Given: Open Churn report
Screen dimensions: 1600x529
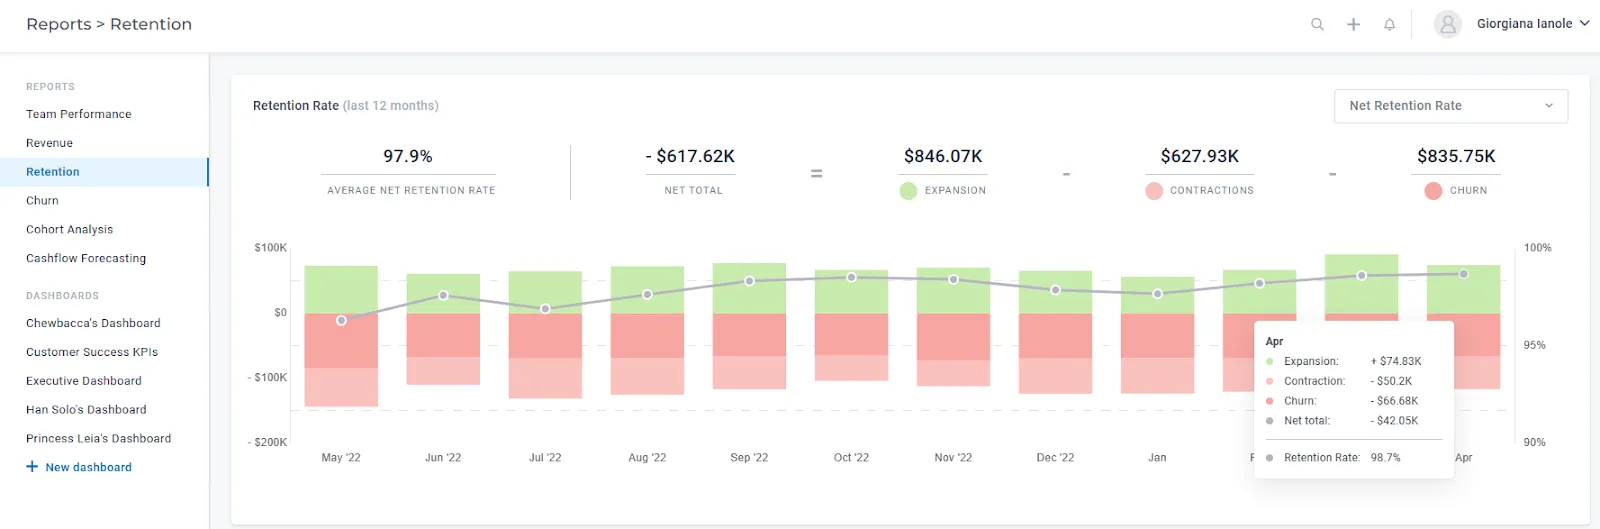Looking at the screenshot, I should pos(42,200).
